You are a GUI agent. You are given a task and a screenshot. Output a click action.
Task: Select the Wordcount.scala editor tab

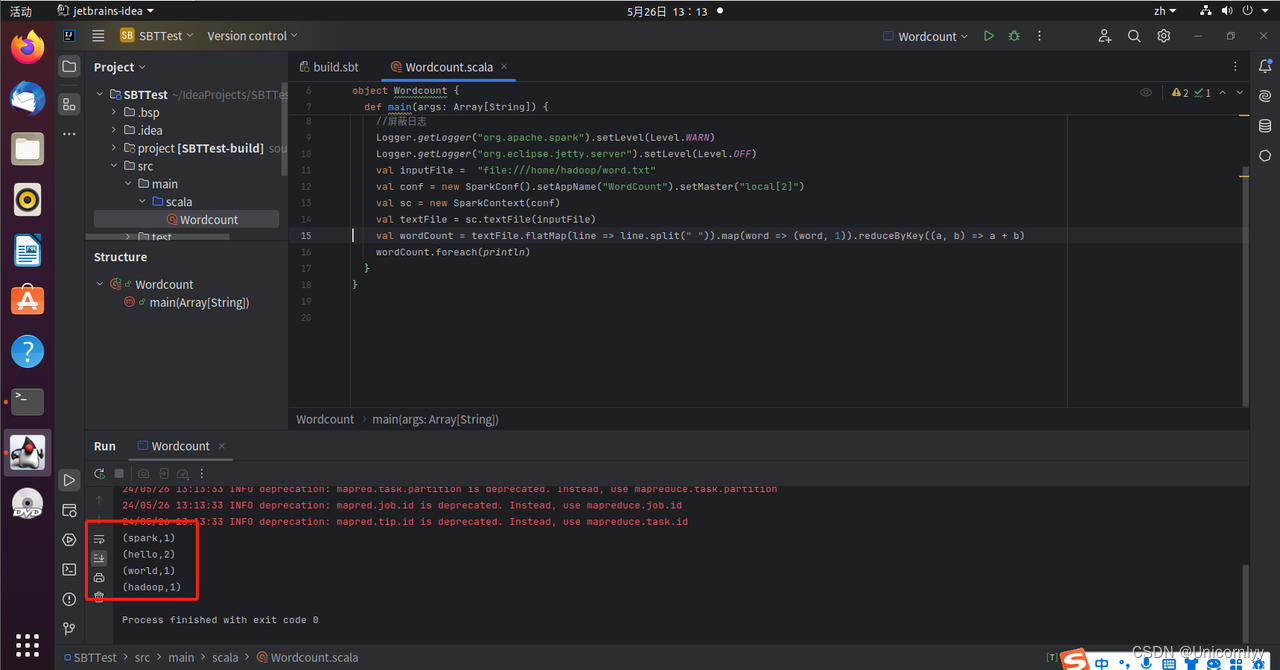pyautogui.click(x=449, y=67)
